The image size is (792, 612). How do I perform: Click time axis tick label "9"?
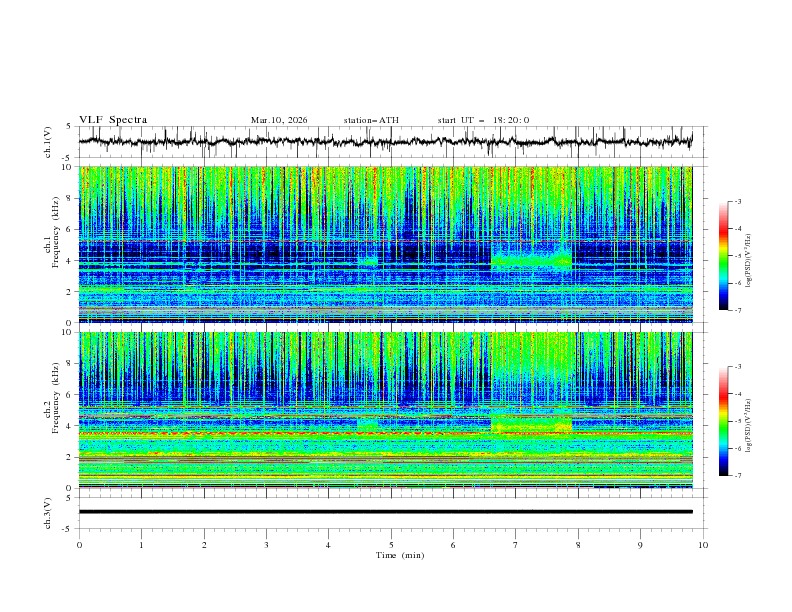(x=640, y=545)
